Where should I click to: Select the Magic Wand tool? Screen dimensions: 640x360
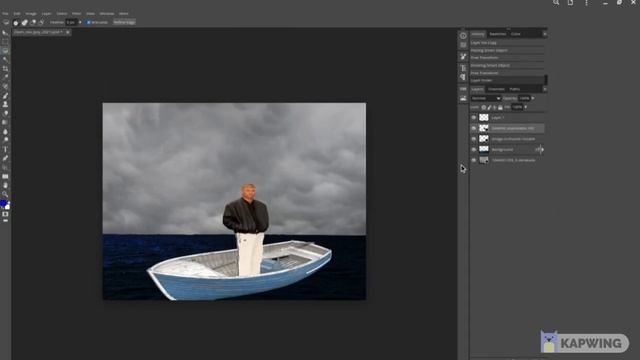5,60
